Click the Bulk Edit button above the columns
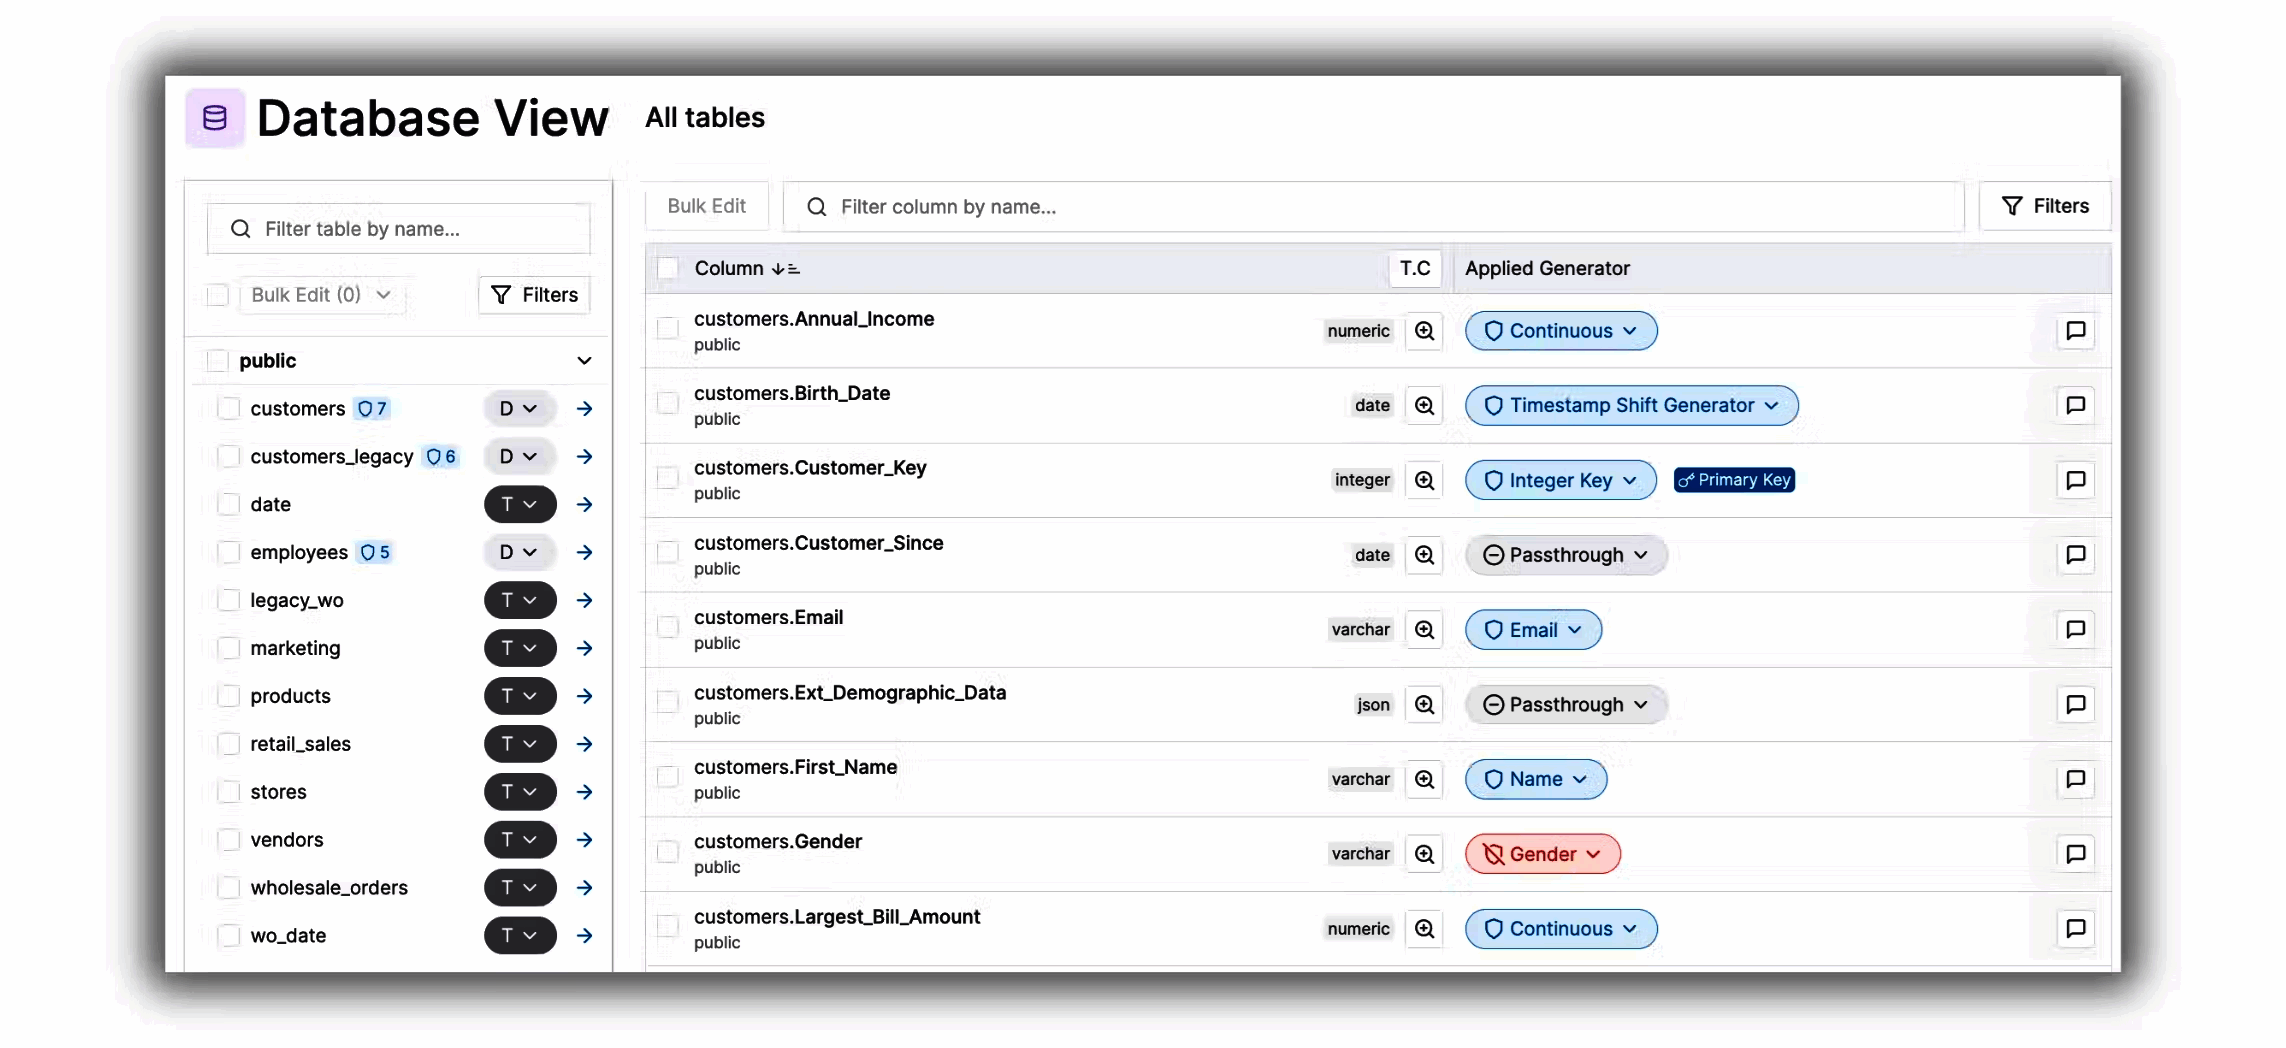This screenshot has height=1048, width=2286. coord(706,206)
